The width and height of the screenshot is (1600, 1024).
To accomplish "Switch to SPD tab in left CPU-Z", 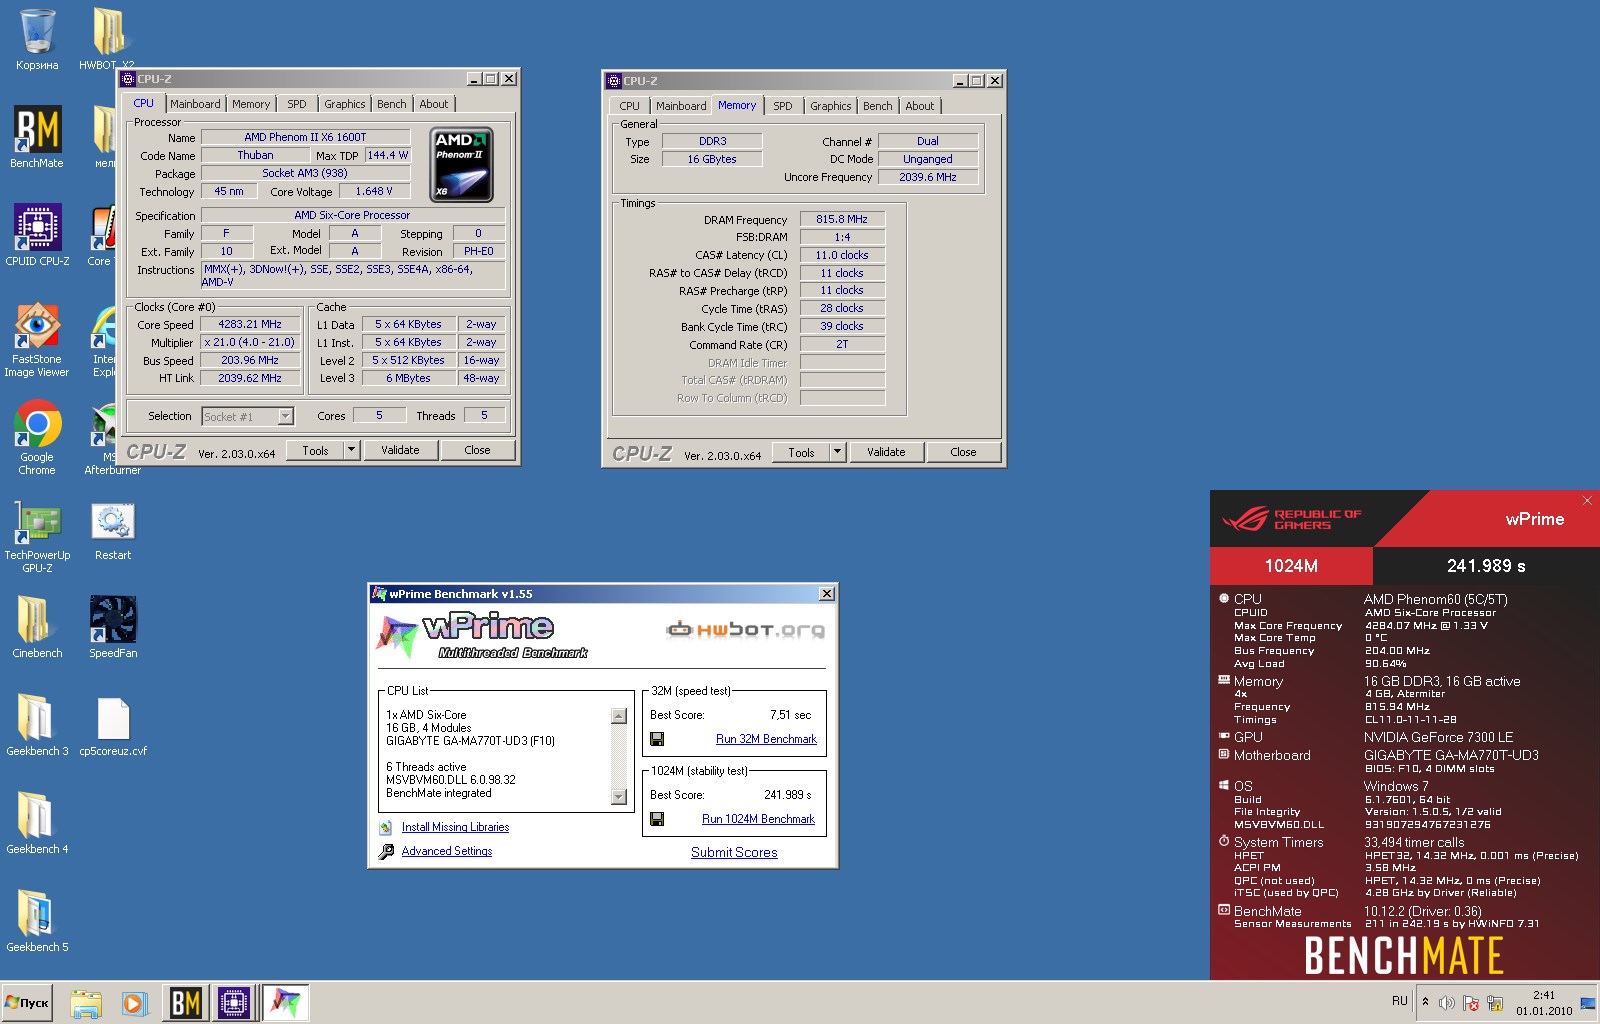I will (x=297, y=104).
